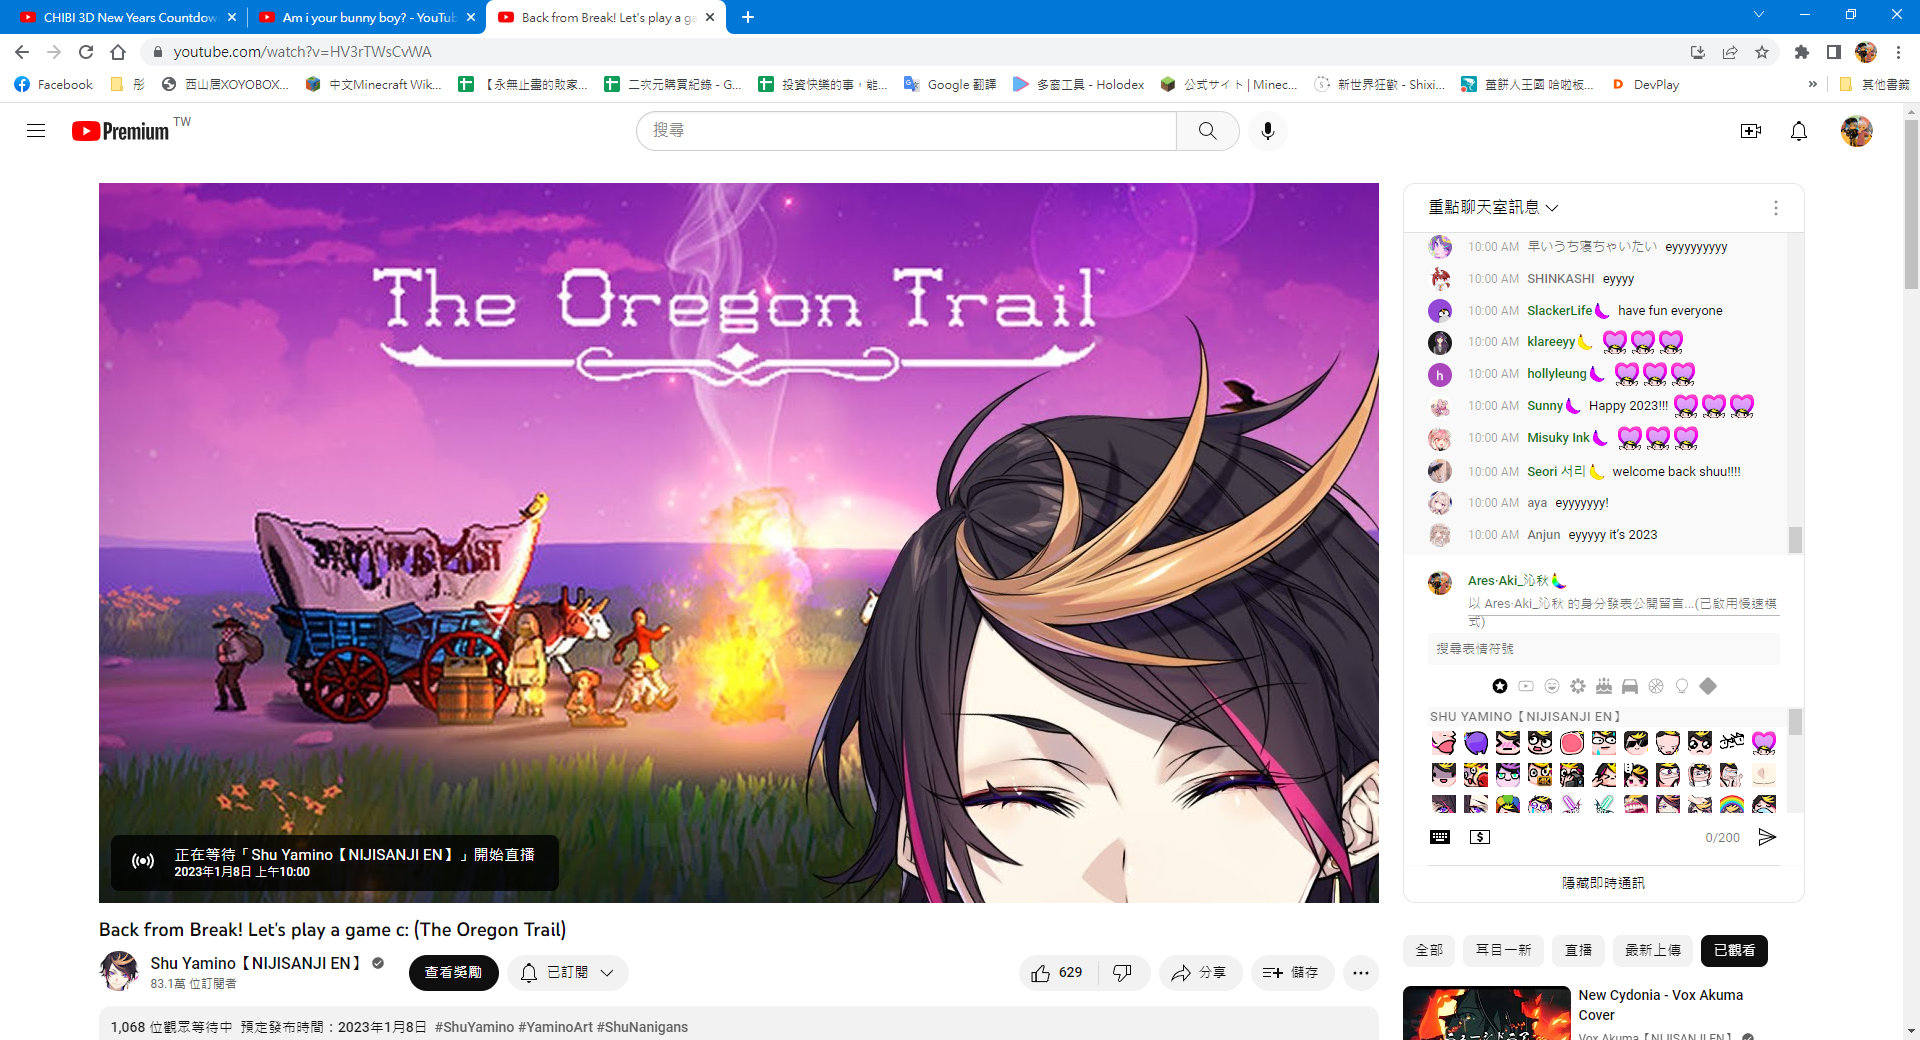The width and height of the screenshot is (1920, 1040).
Task: Open New Cydonia Vox Akuma video thumbnail
Action: pos(1487,1013)
